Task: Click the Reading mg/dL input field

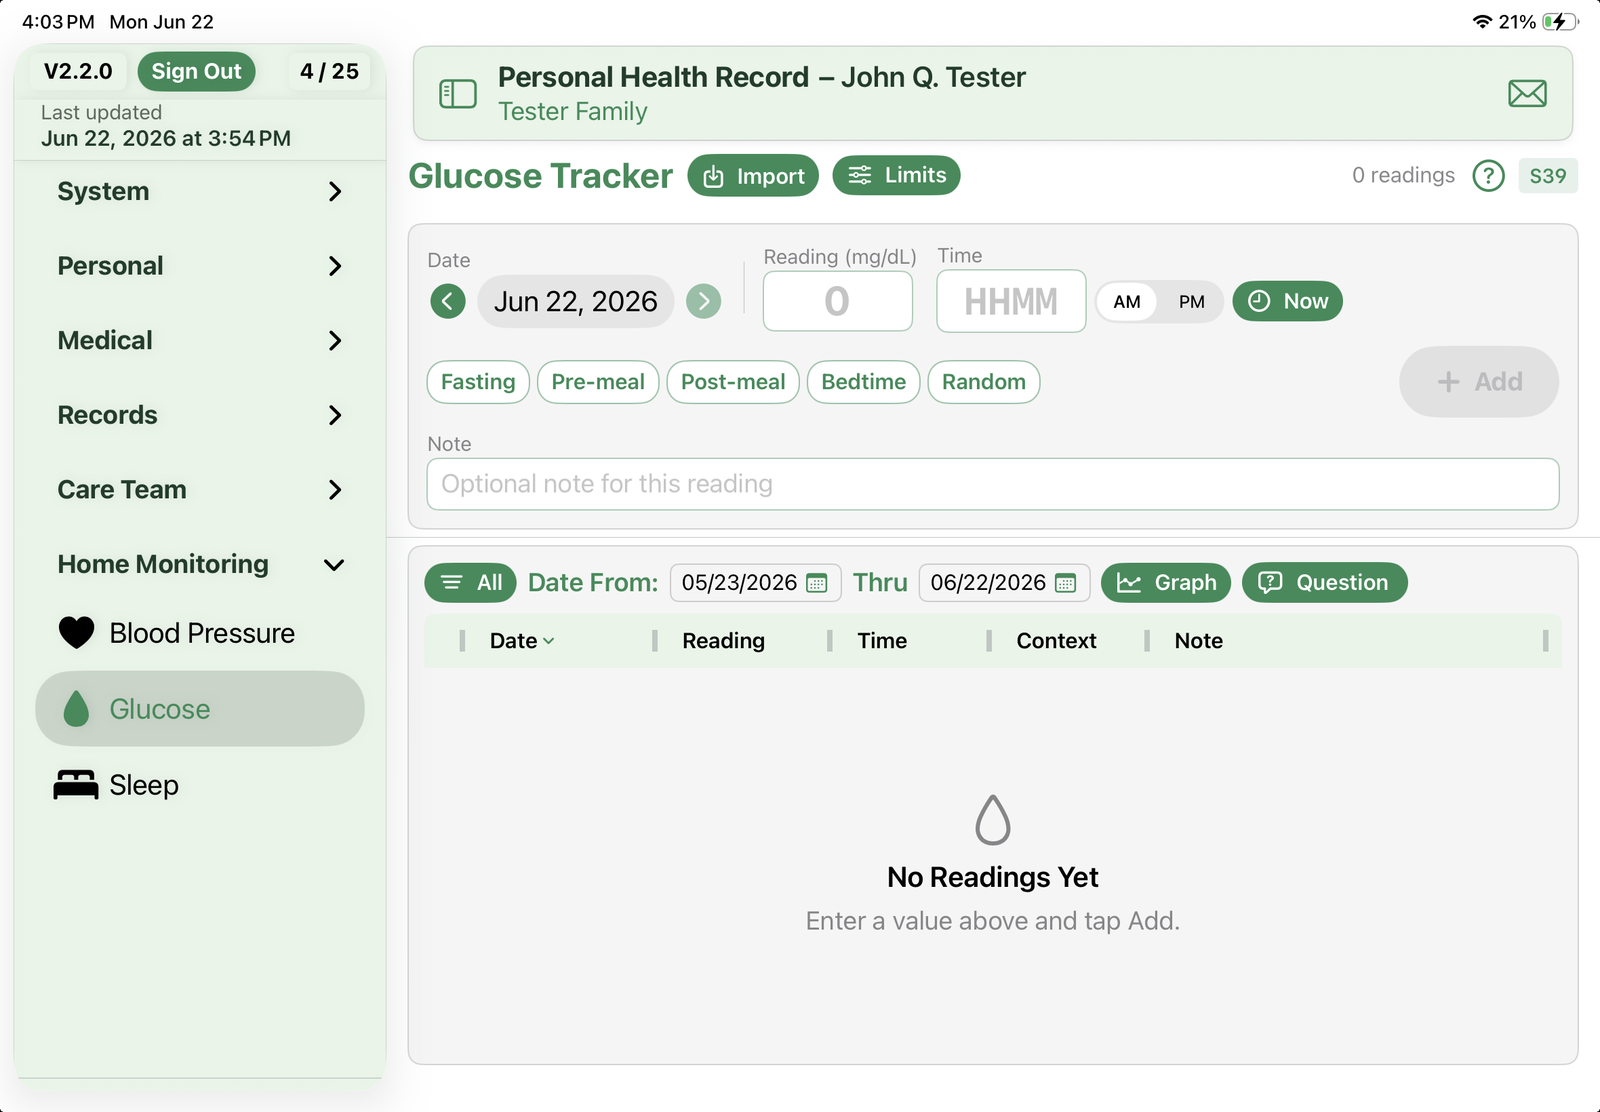Action: click(x=838, y=301)
